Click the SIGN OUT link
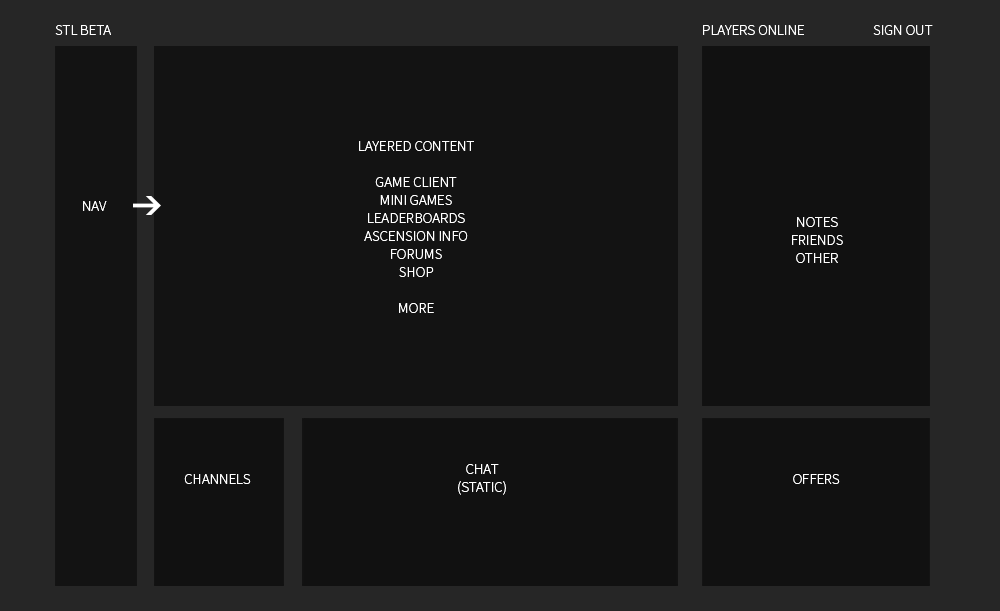The image size is (1000, 611). 902,31
